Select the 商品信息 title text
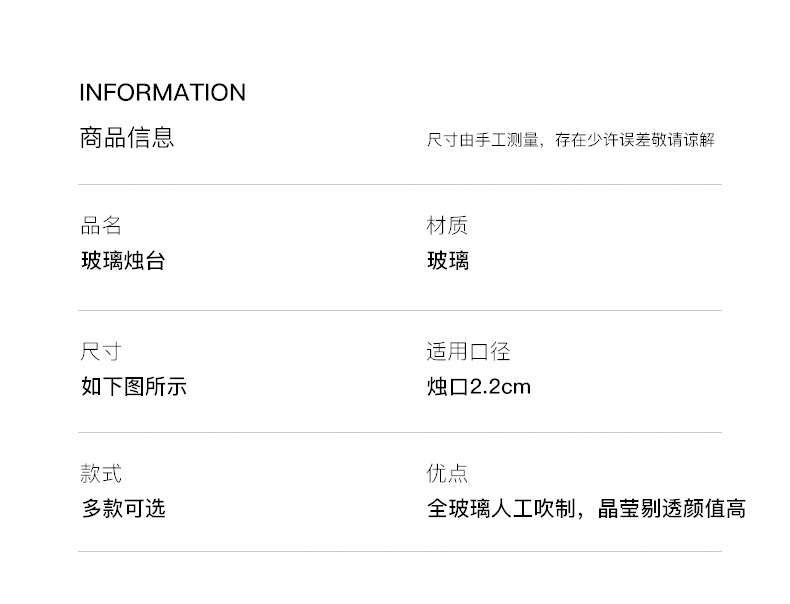 pos(127,138)
